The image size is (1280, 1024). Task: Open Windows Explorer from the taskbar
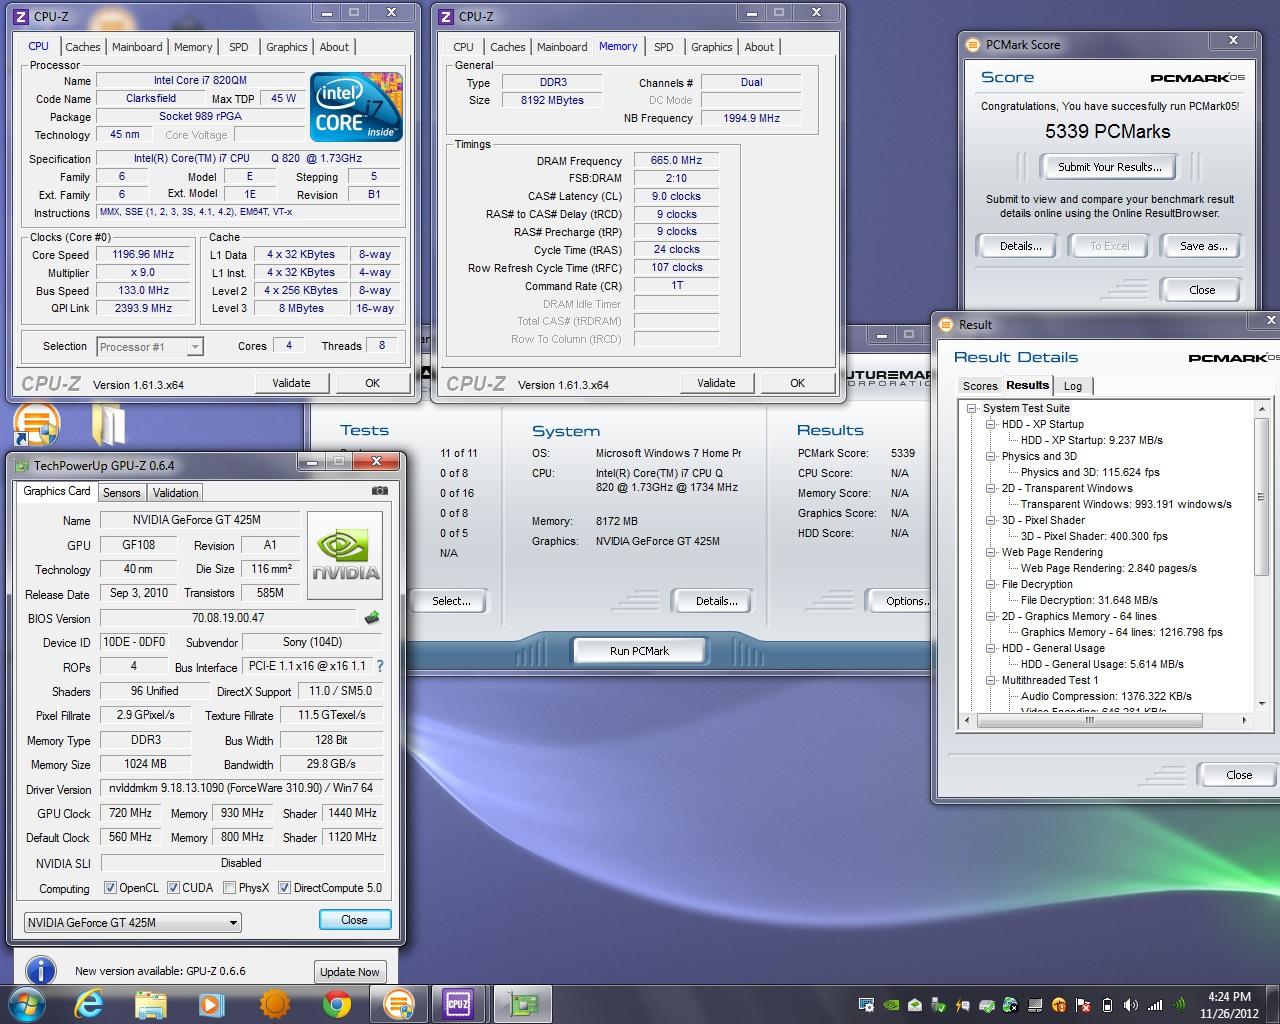click(x=151, y=1003)
